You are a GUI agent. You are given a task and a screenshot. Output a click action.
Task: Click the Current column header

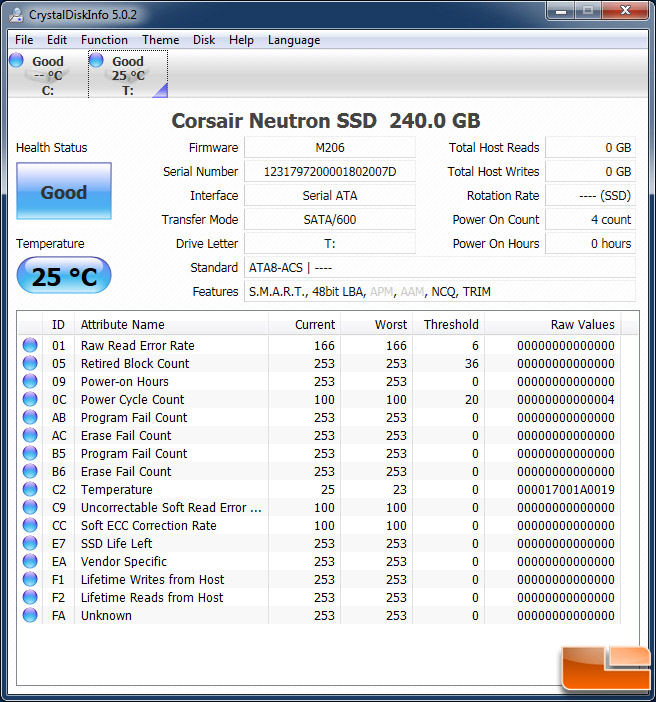click(x=304, y=325)
